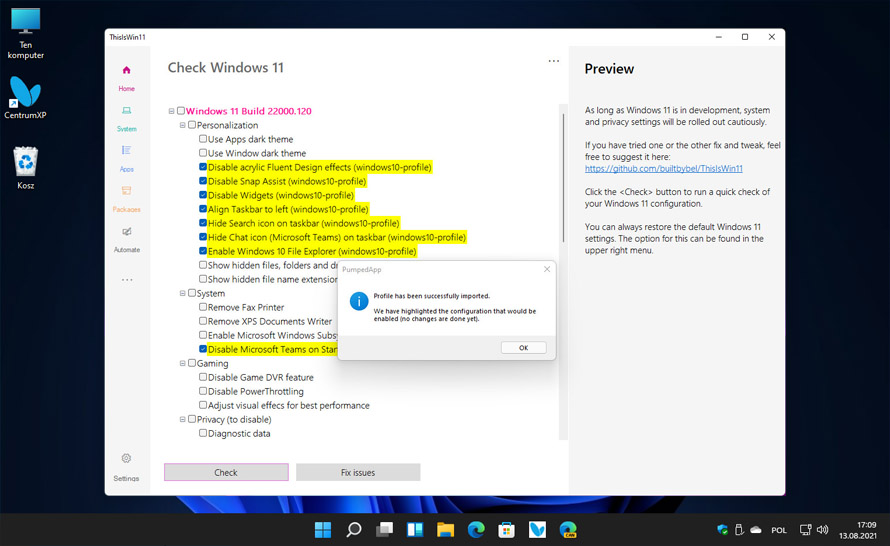This screenshot has width=890, height=546.
Task: Uncheck Disable acrylic Fluent Design effects
Action: click(x=203, y=167)
